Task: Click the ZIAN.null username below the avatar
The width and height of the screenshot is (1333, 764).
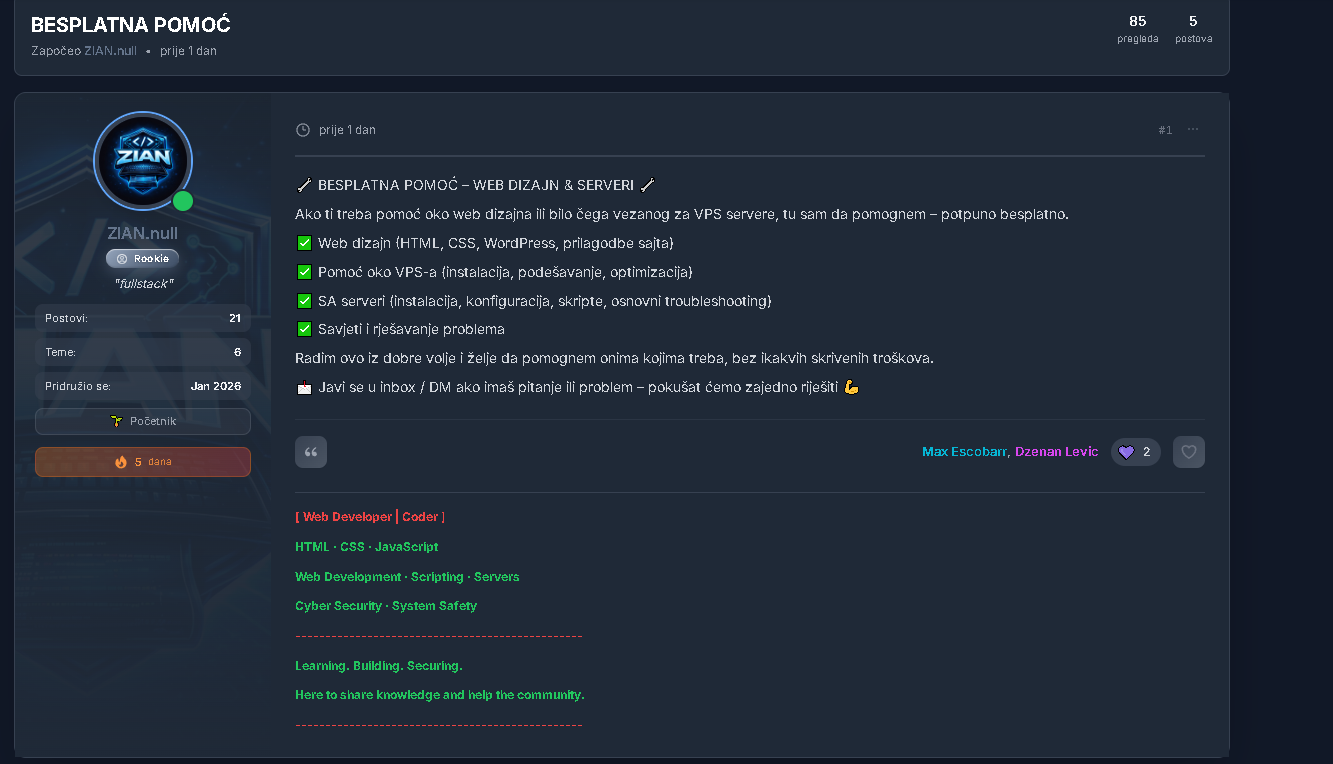Action: point(143,234)
